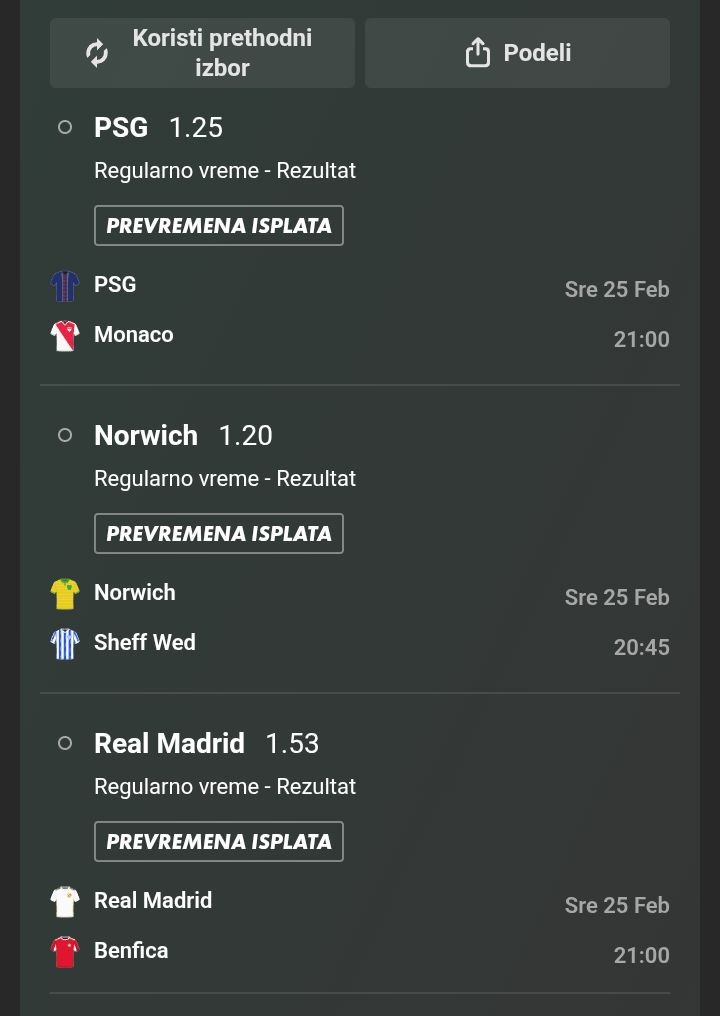Select the Sheff Wed team name

[145, 643]
